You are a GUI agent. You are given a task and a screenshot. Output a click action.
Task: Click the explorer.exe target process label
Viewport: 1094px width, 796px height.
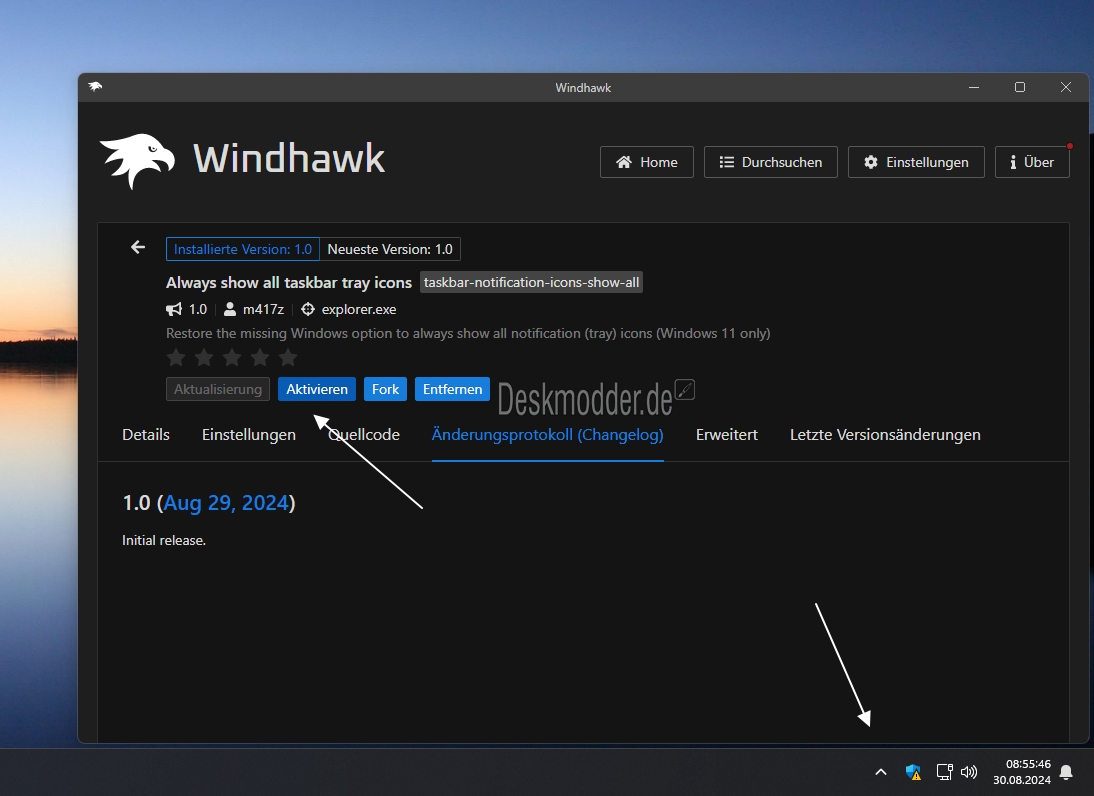(x=359, y=309)
